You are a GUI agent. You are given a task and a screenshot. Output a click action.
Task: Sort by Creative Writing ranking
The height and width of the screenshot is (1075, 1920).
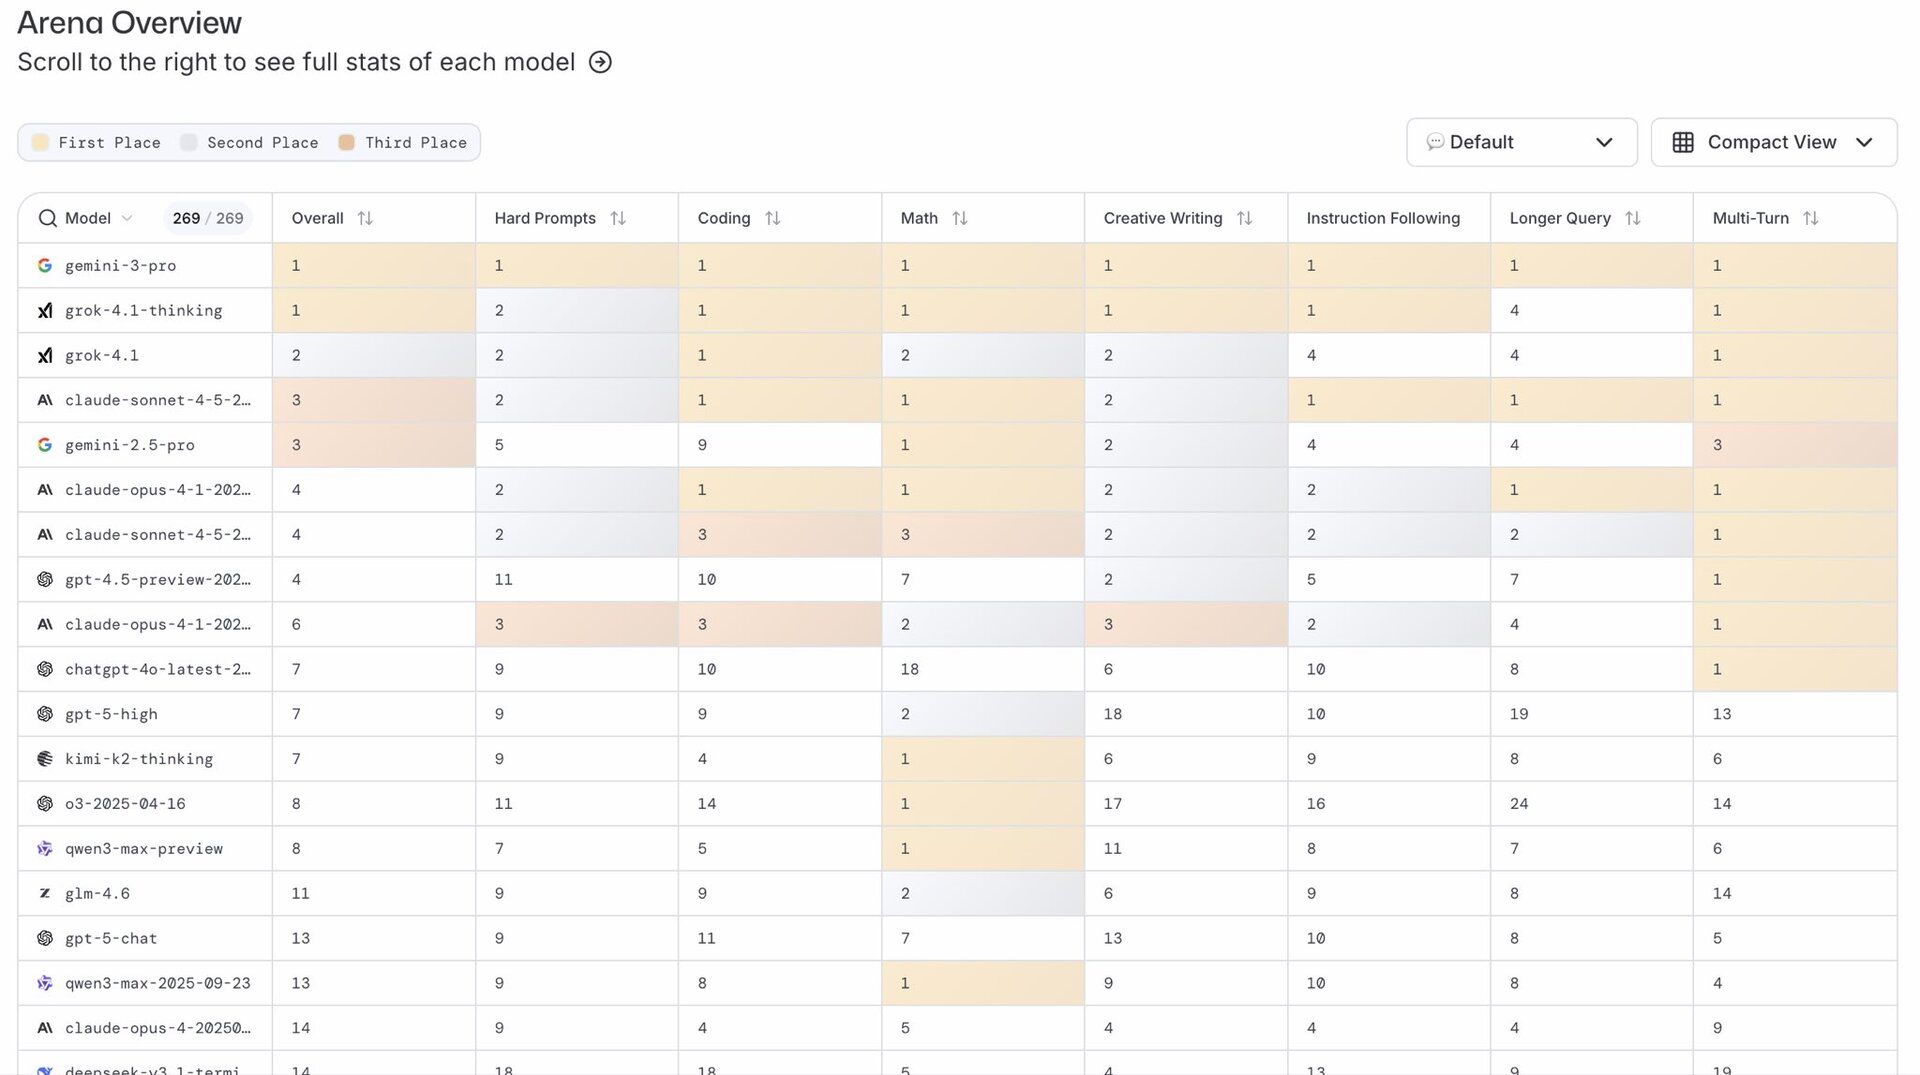tap(1244, 218)
